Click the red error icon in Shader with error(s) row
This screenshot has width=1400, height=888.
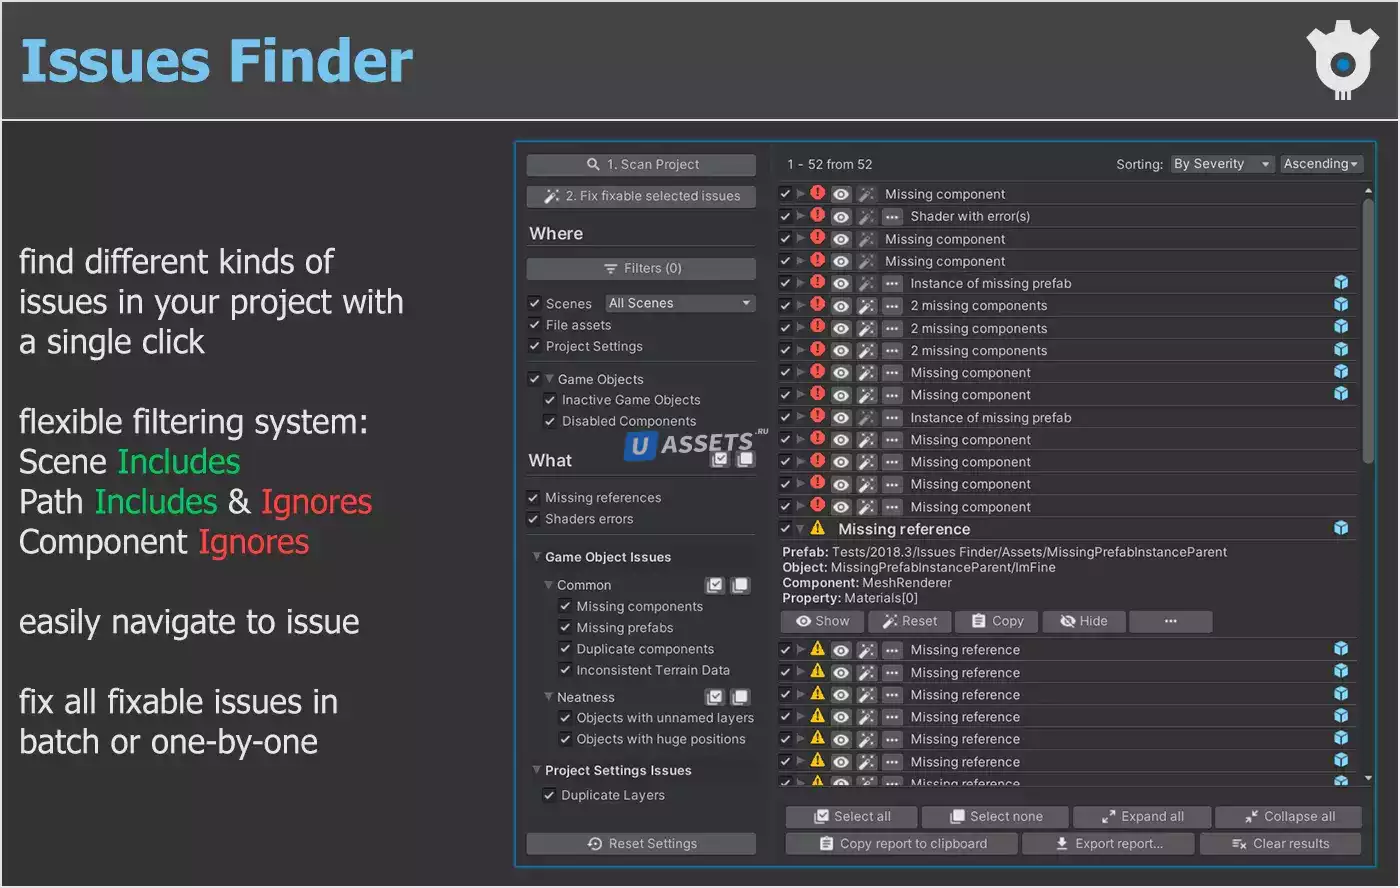point(818,215)
